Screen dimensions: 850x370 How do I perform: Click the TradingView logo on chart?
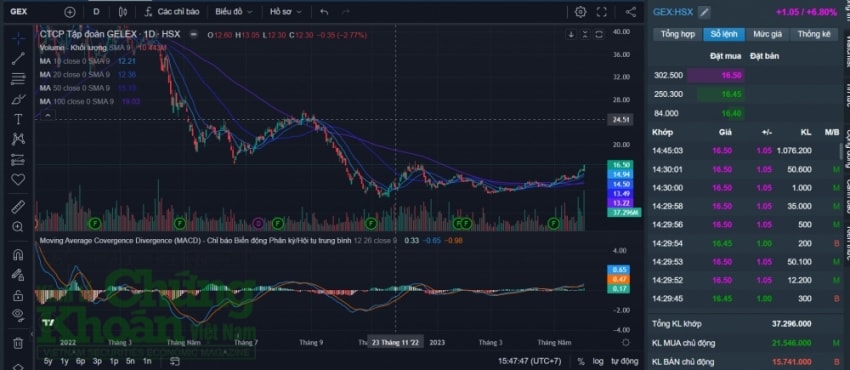click(48, 322)
